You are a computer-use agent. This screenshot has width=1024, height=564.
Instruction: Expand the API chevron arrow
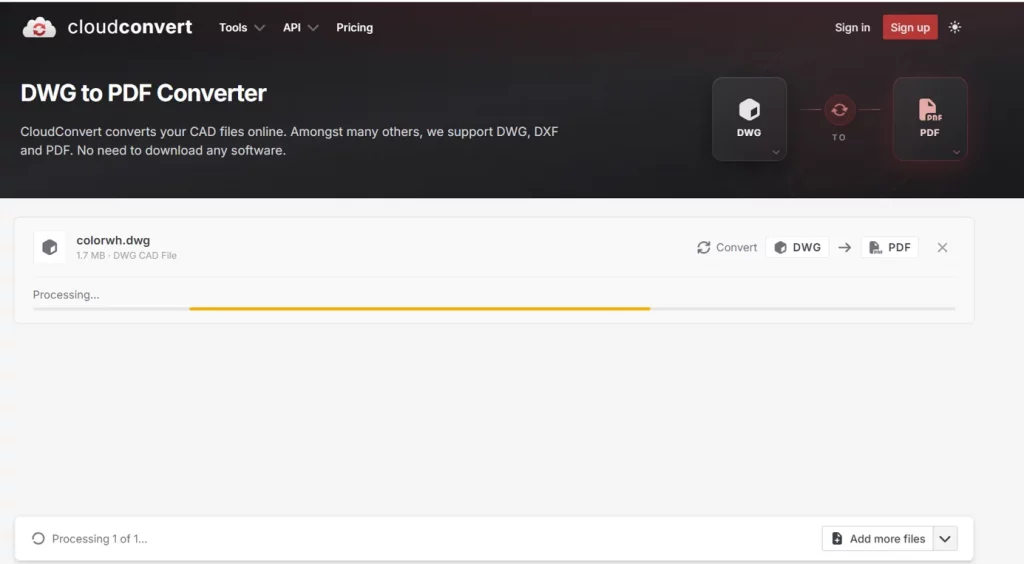[313, 27]
